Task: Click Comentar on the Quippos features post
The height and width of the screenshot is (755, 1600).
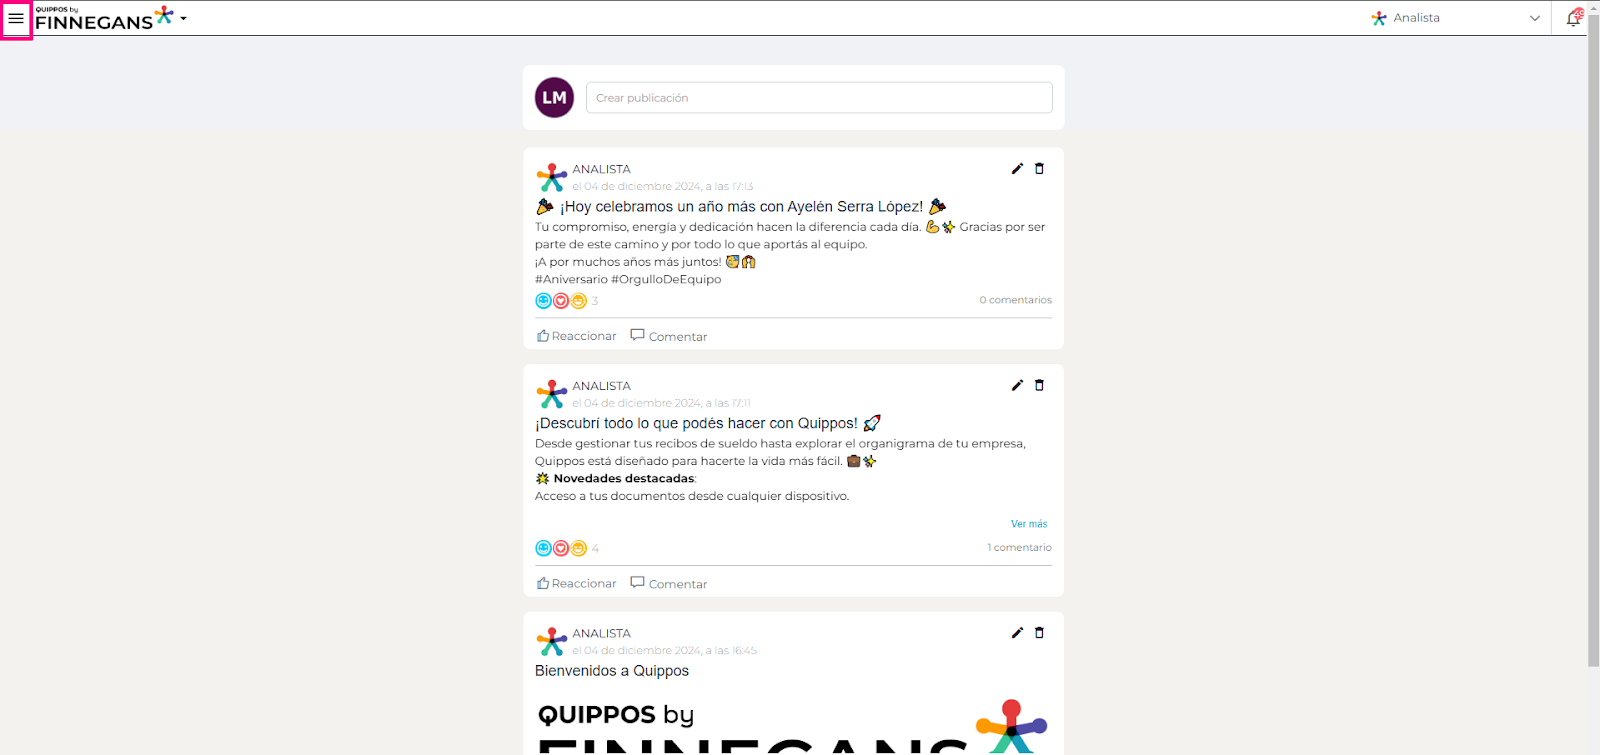Action: click(x=669, y=583)
